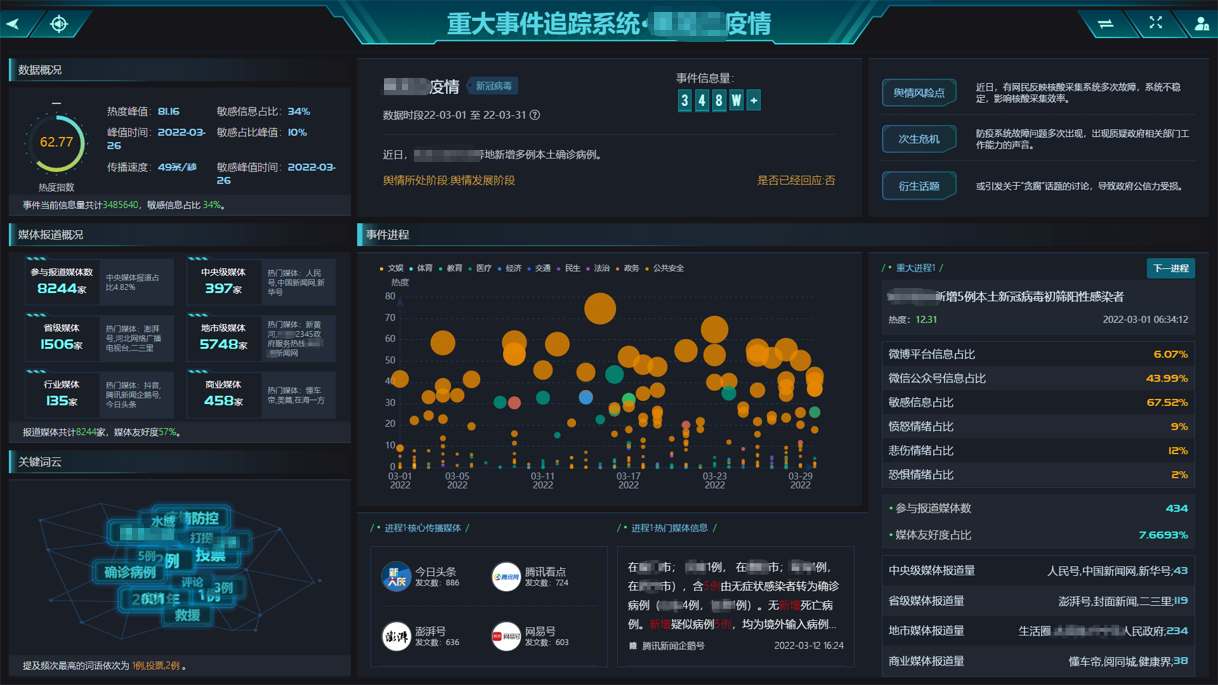1218x685 pixels.
Task: Click the help icon beside data period
Action: (535, 115)
